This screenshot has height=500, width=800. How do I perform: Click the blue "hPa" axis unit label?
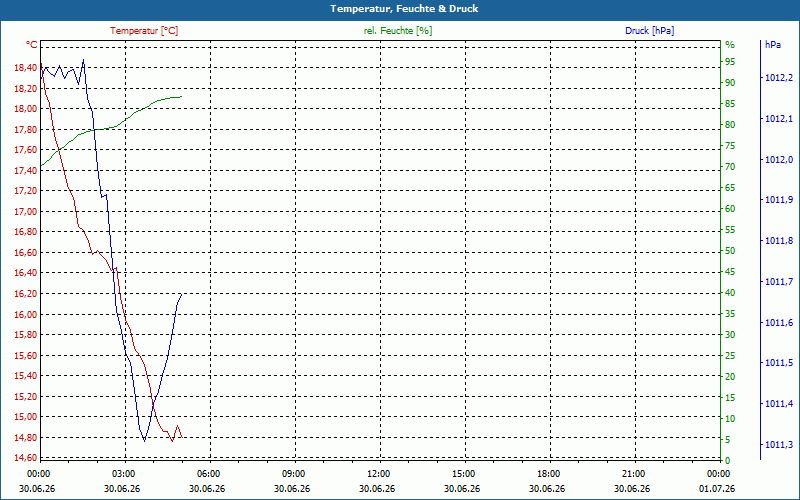click(773, 45)
